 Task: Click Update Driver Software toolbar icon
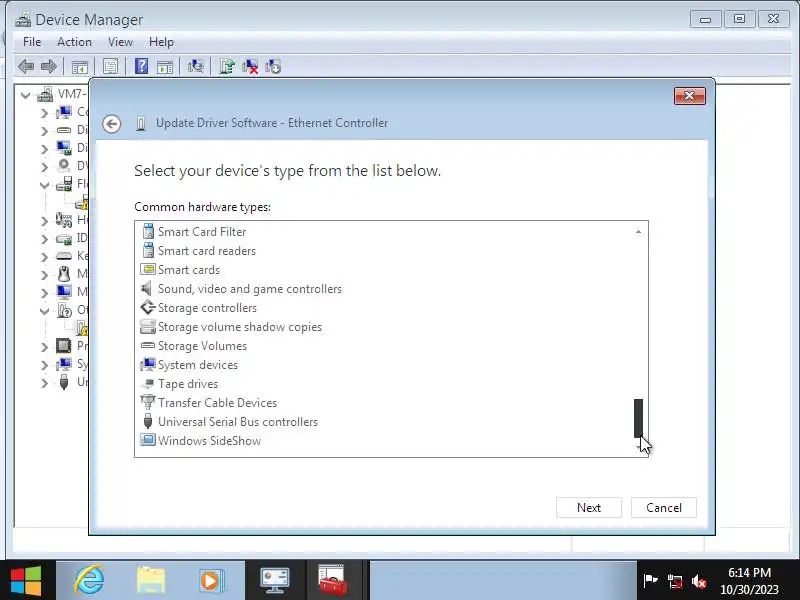tap(227, 66)
